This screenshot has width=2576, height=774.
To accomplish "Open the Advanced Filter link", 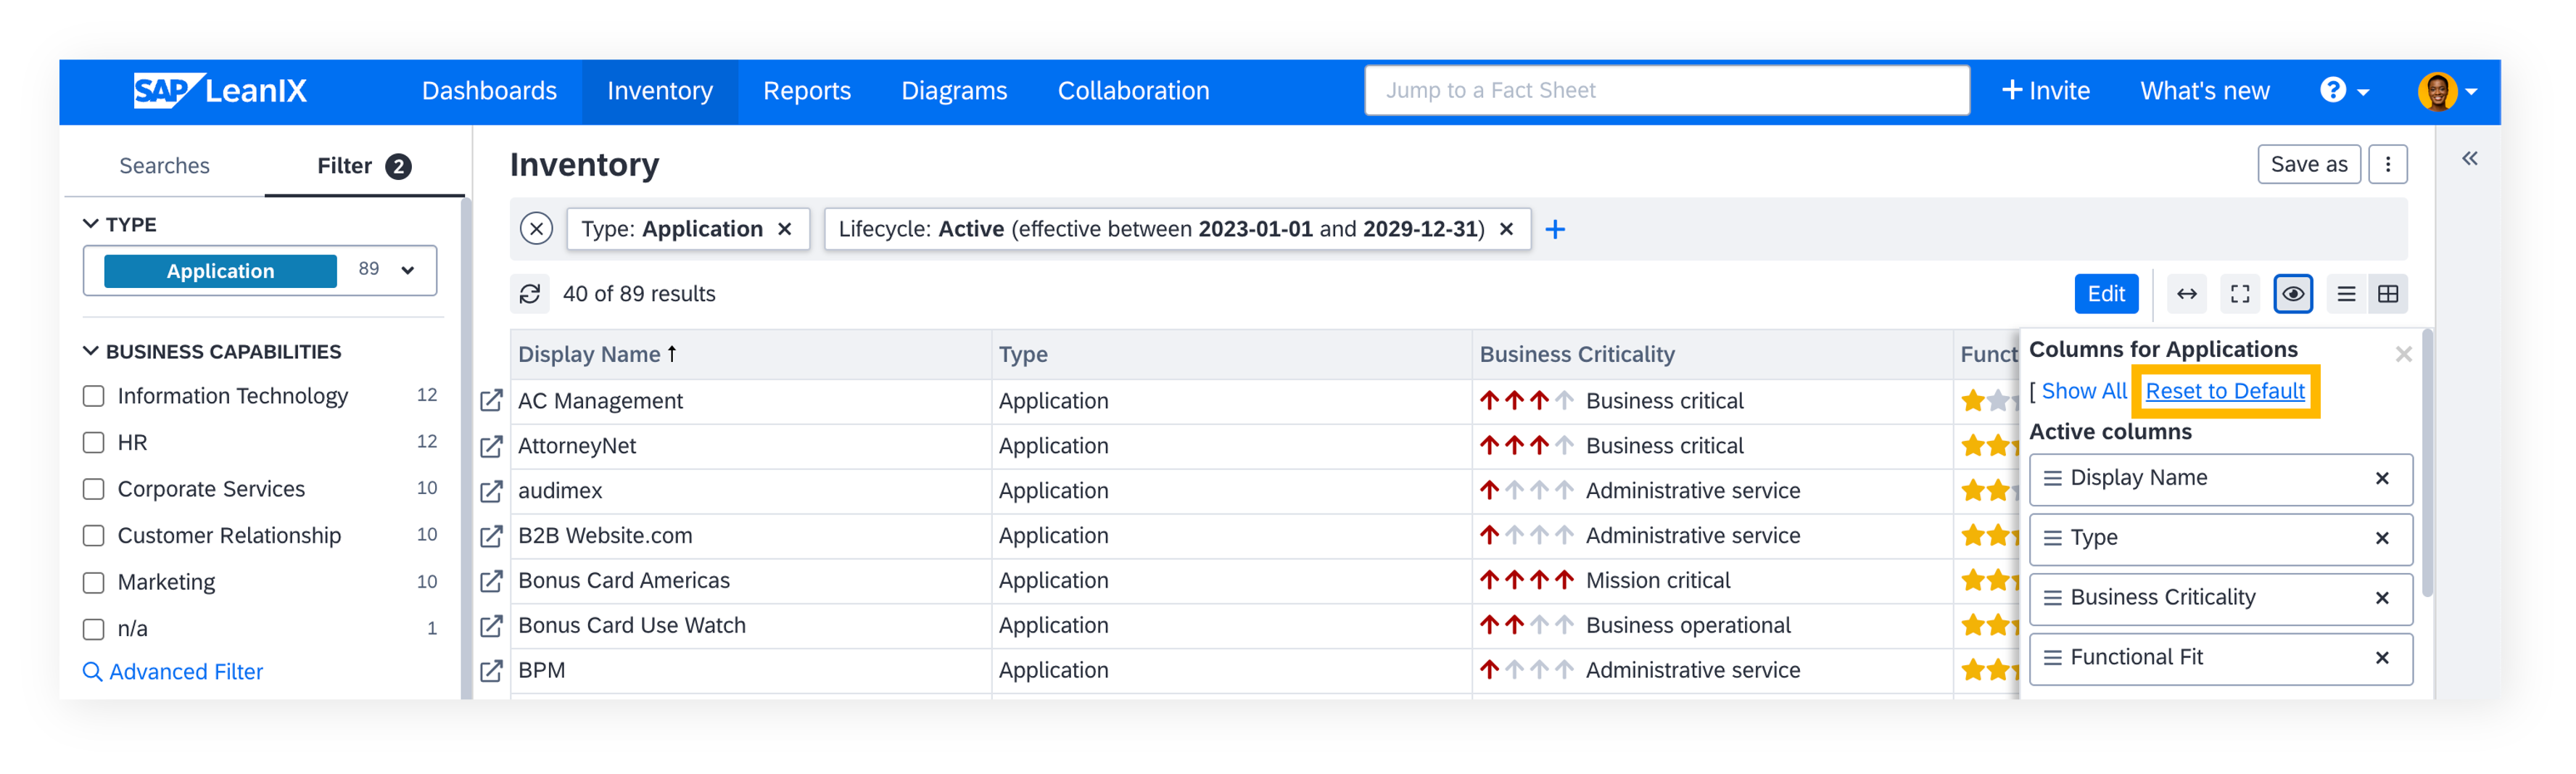I will click(172, 672).
